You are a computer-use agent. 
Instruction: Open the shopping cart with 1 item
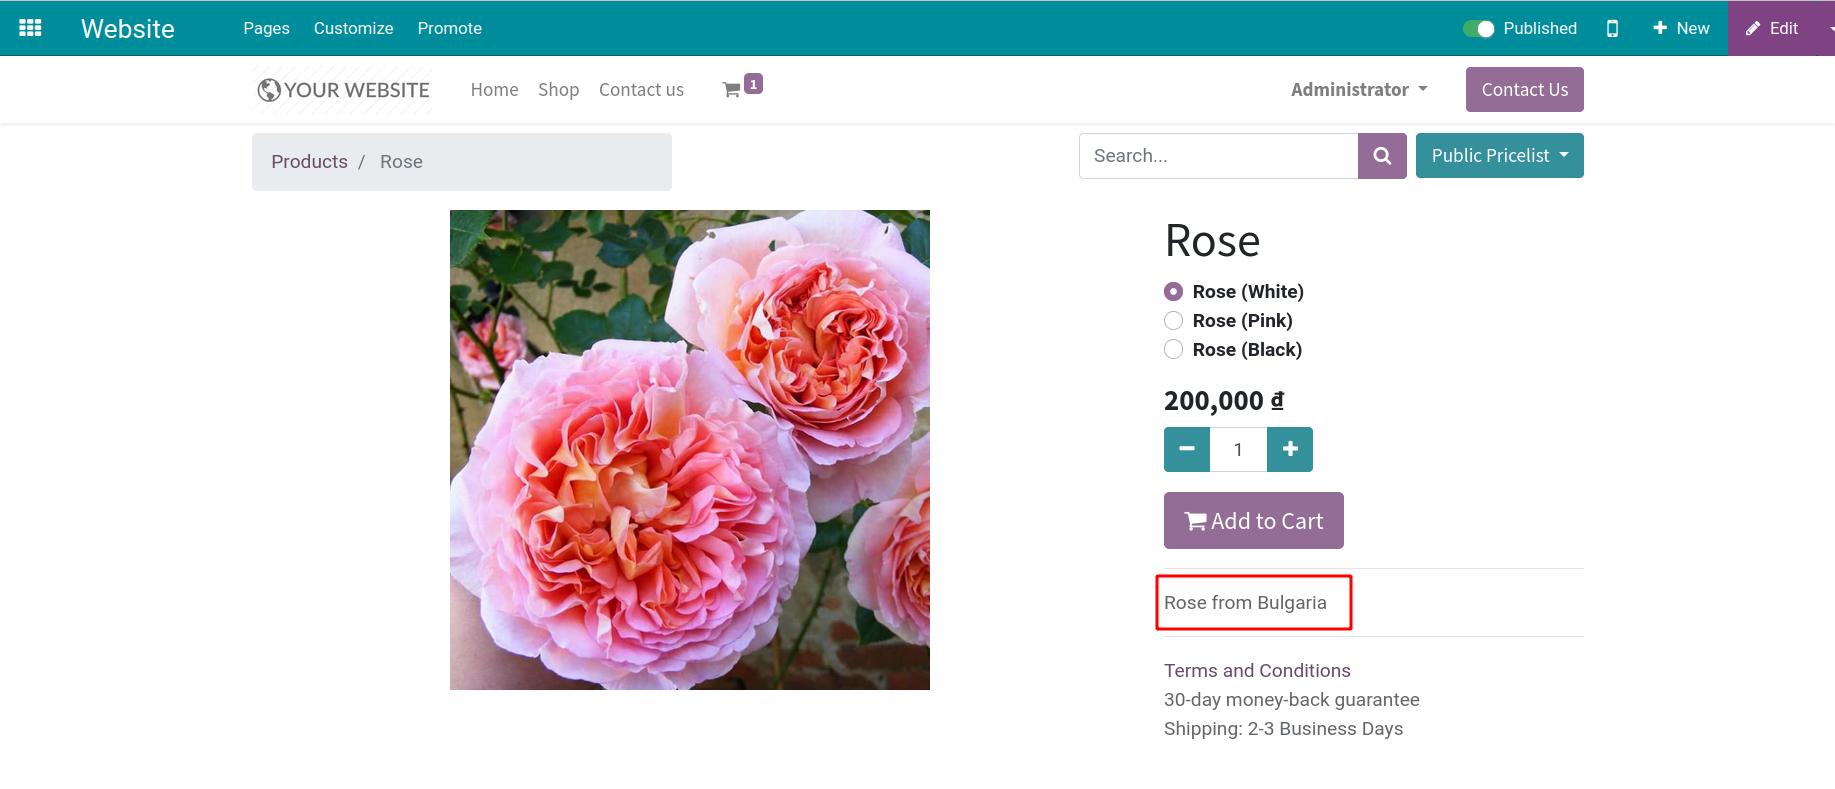[737, 89]
